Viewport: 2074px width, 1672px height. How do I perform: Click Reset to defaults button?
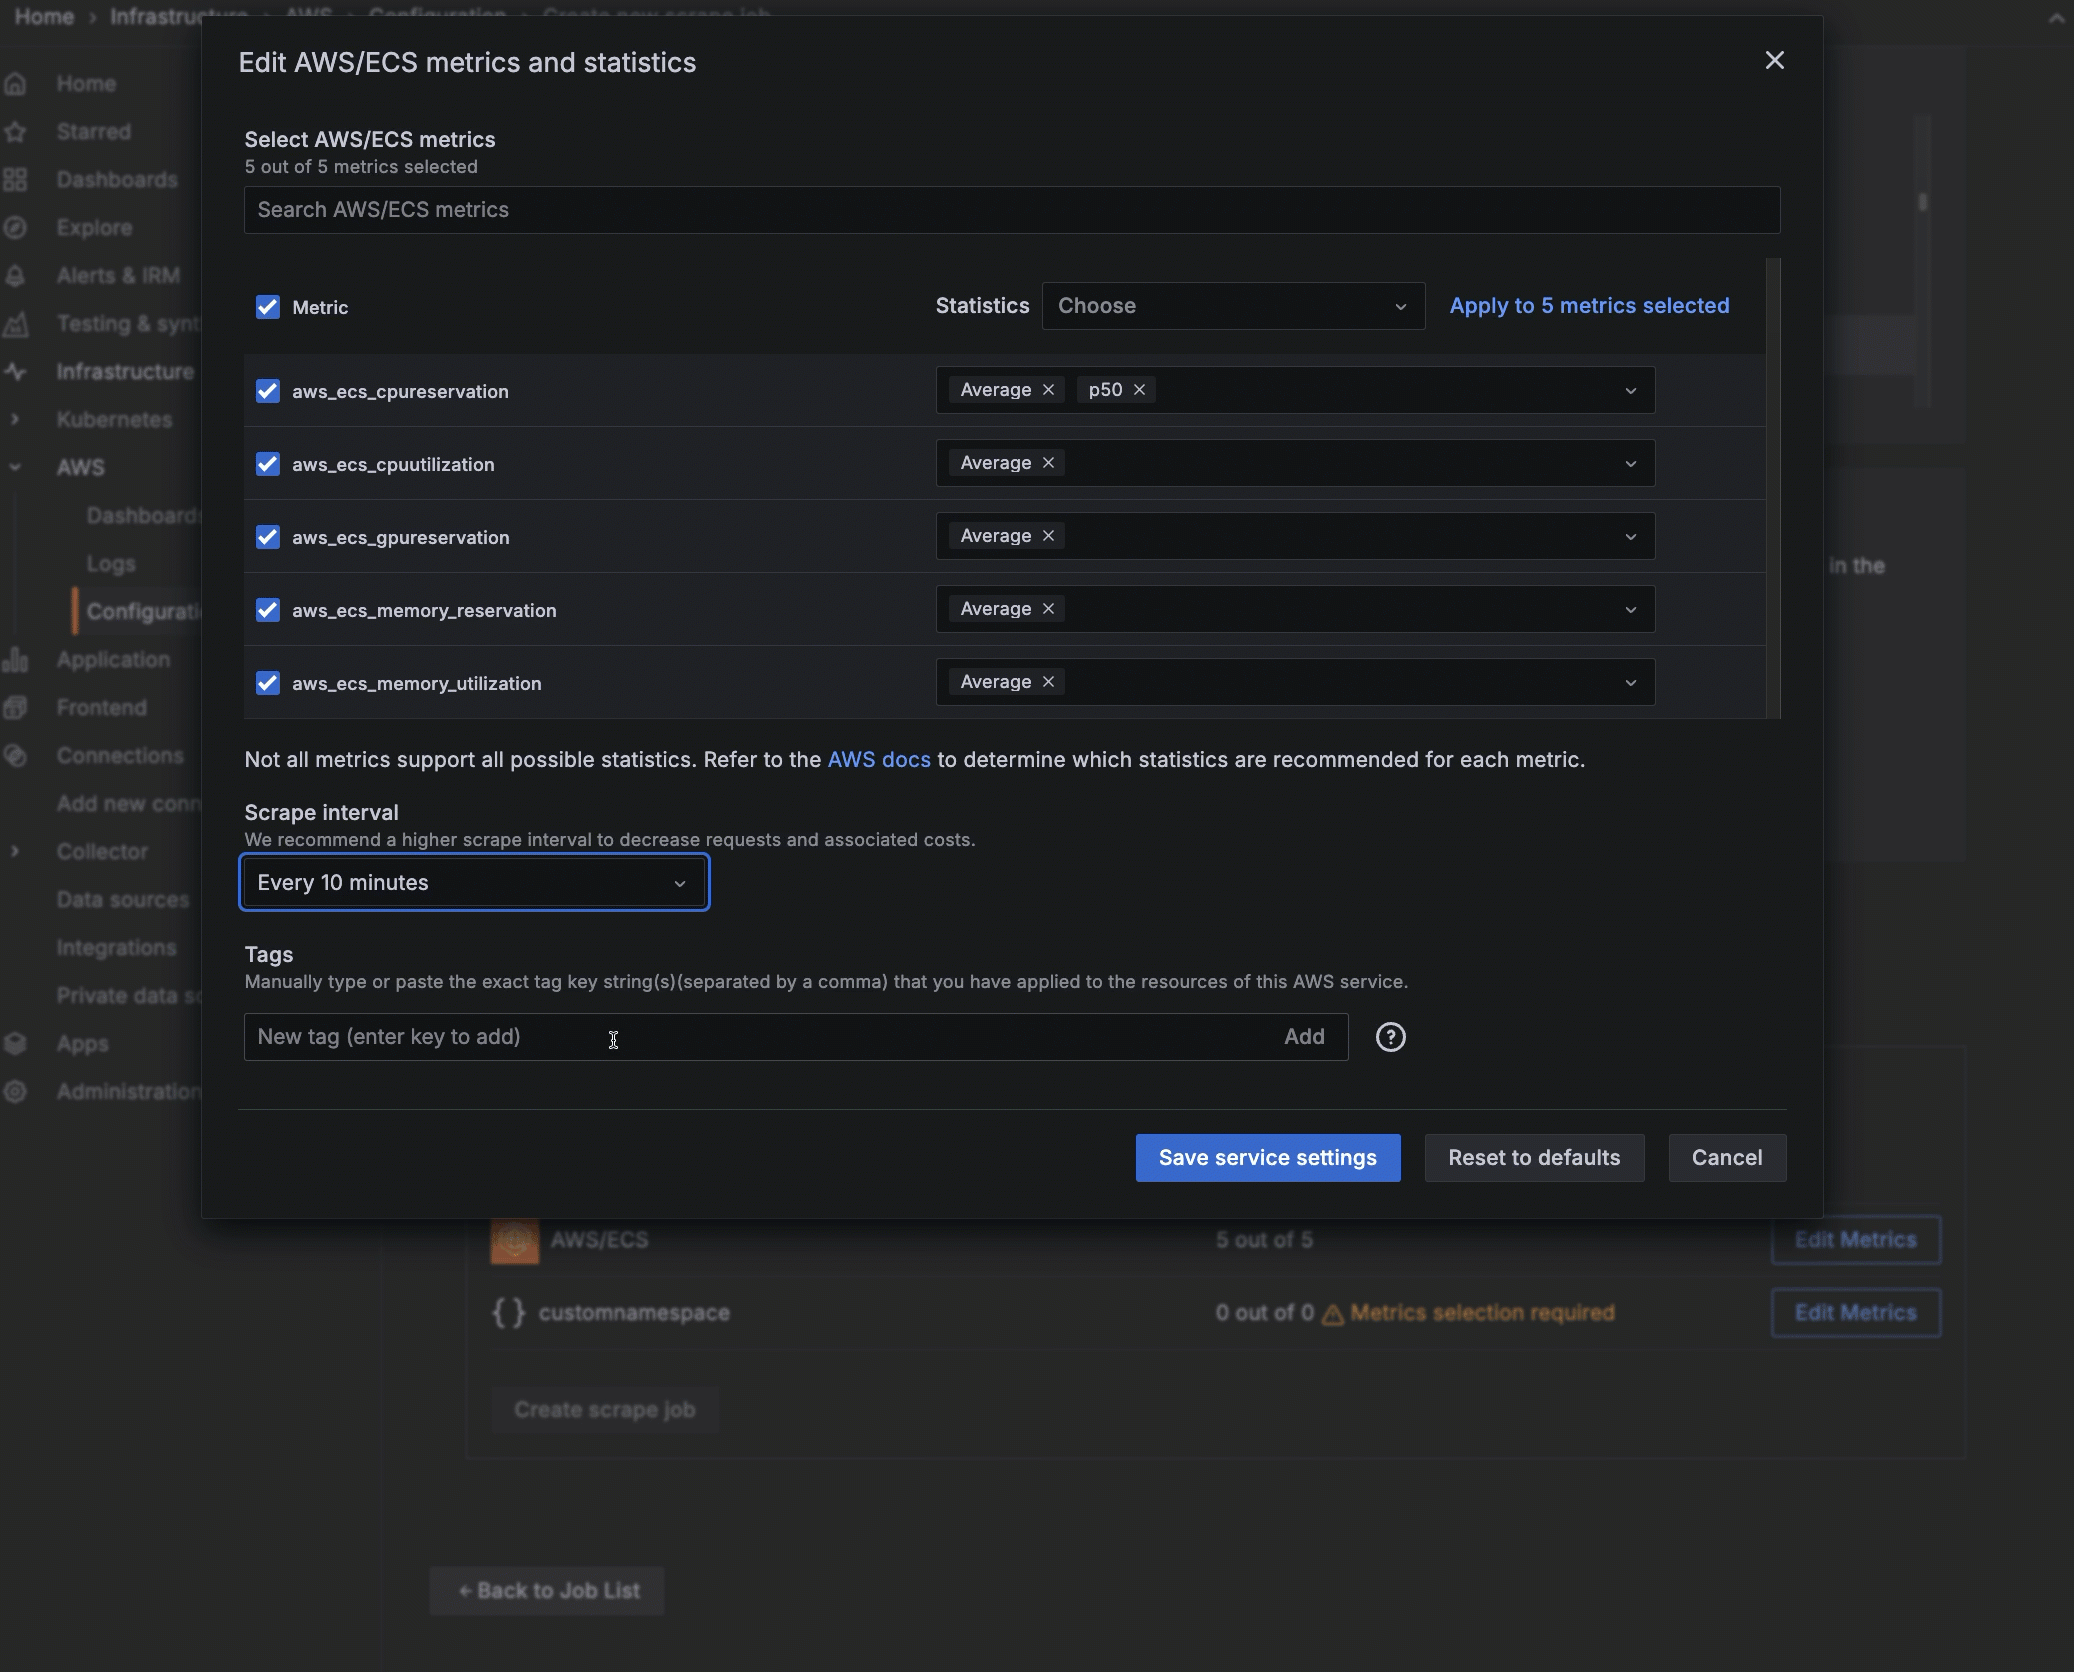point(1534,1158)
